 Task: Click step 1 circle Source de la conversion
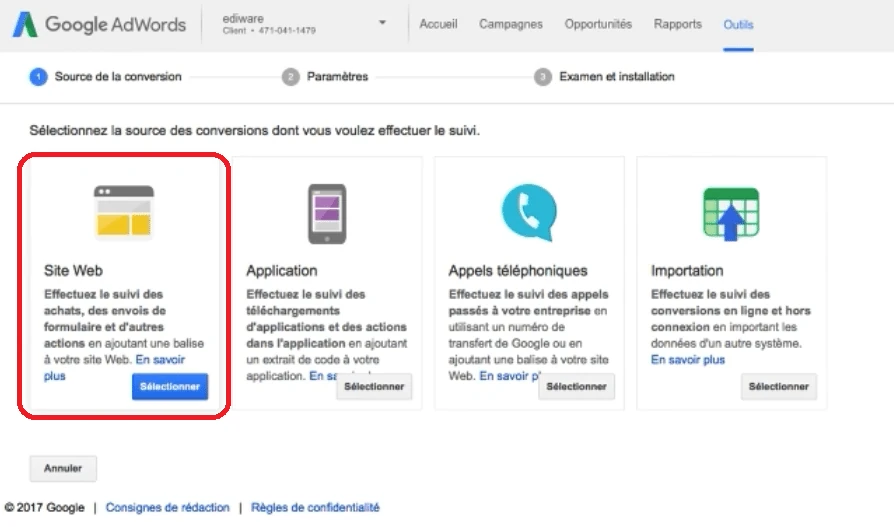38,76
